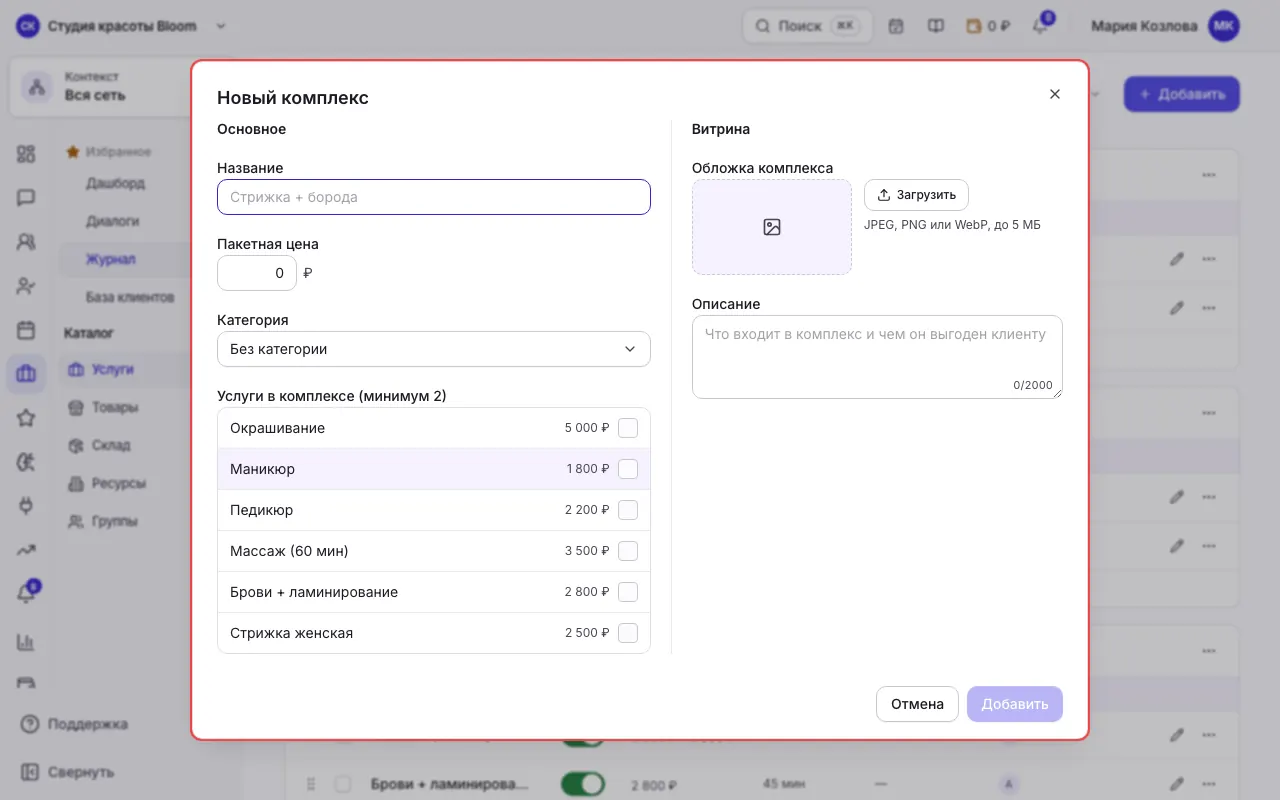Screen dimensions: 1280x800
Task: Click the Описание text area
Action: (x=877, y=357)
